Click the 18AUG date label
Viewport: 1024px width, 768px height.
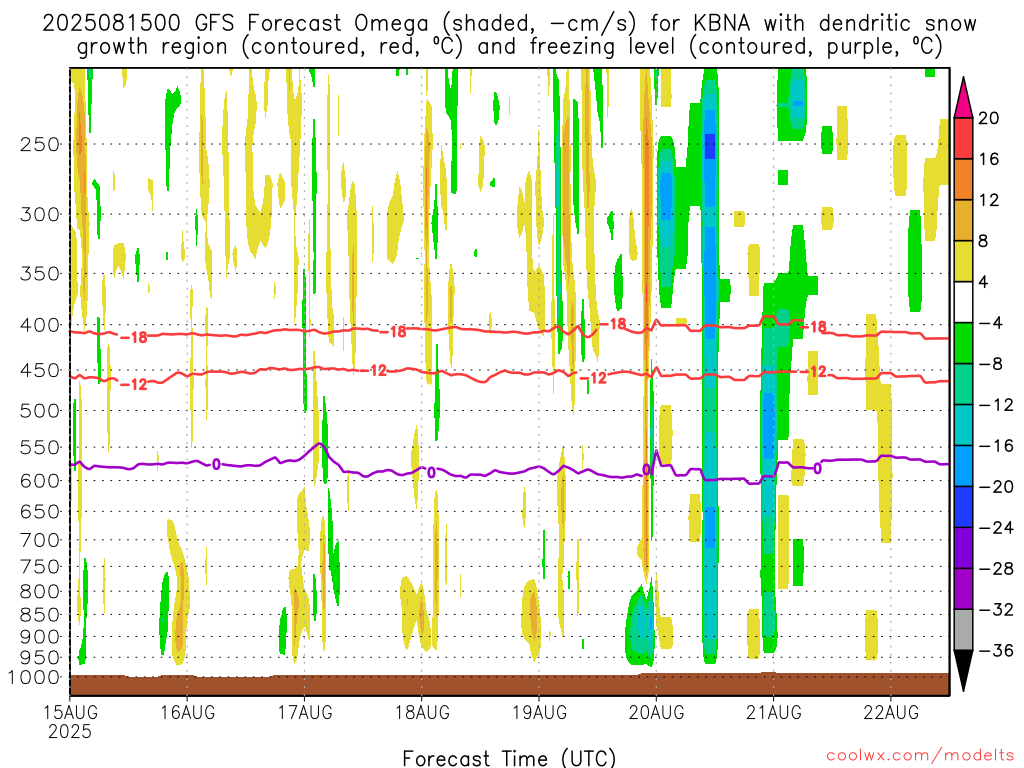pos(422,712)
